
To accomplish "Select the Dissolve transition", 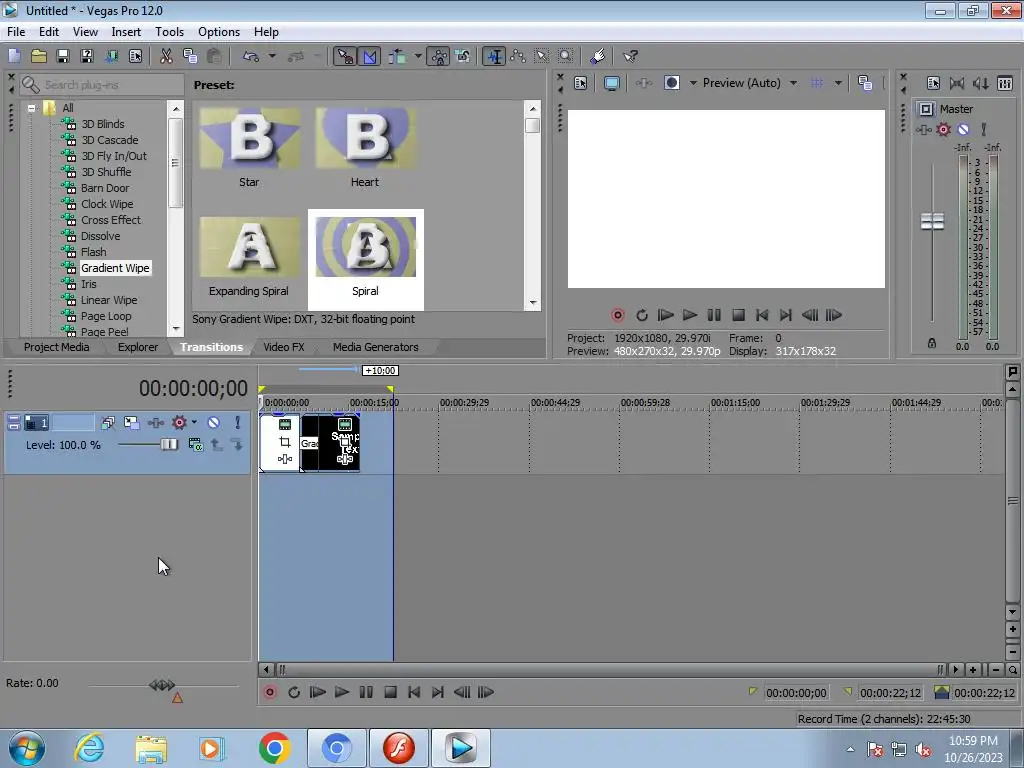I will (x=100, y=236).
